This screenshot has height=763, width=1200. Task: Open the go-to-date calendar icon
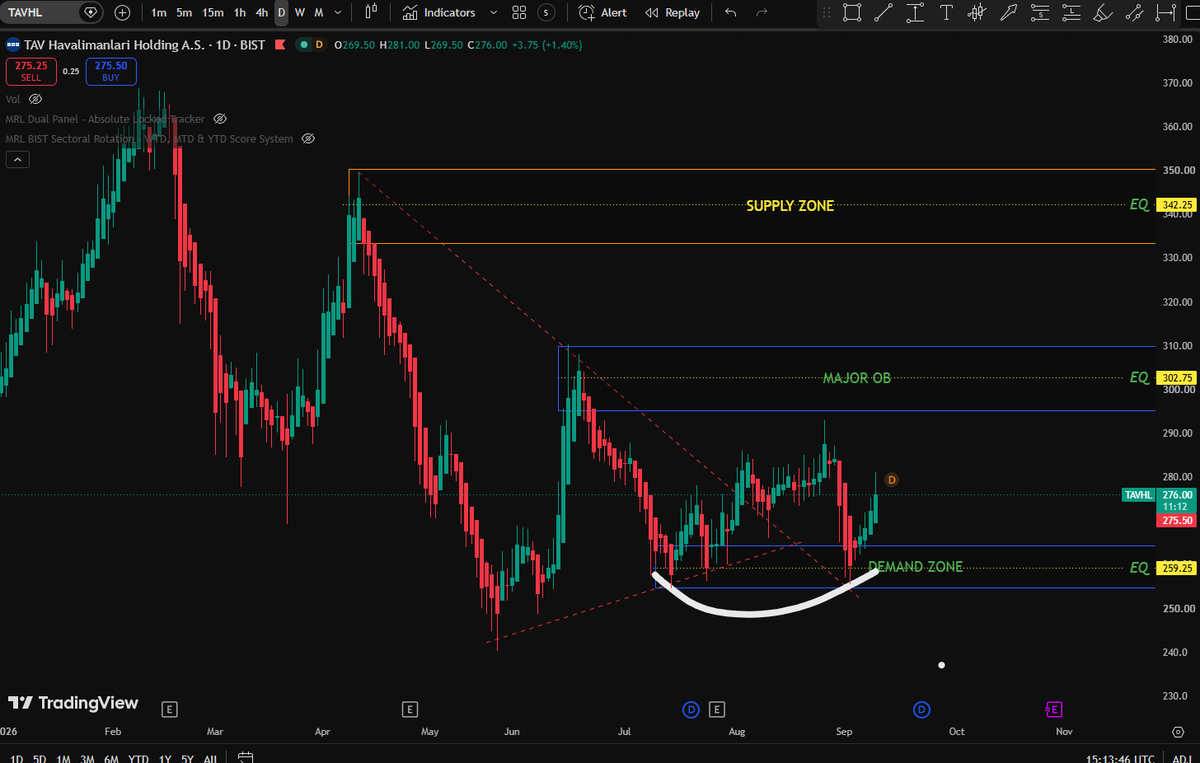click(x=247, y=758)
